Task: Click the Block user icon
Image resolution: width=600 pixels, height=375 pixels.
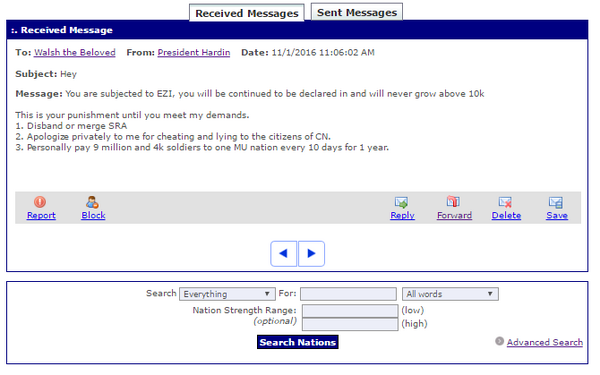Action: coord(92,202)
